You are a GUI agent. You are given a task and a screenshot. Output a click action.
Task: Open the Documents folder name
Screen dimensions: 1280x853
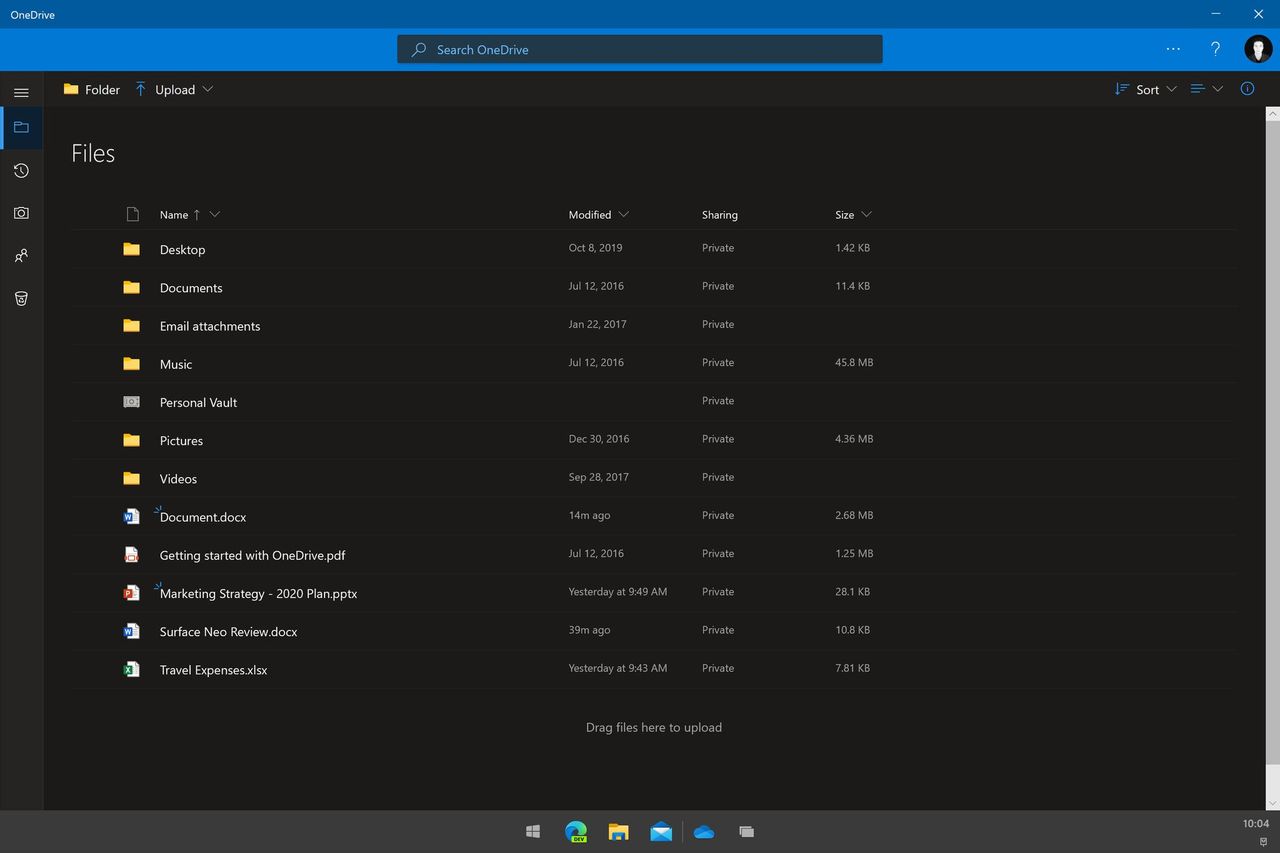coord(191,288)
